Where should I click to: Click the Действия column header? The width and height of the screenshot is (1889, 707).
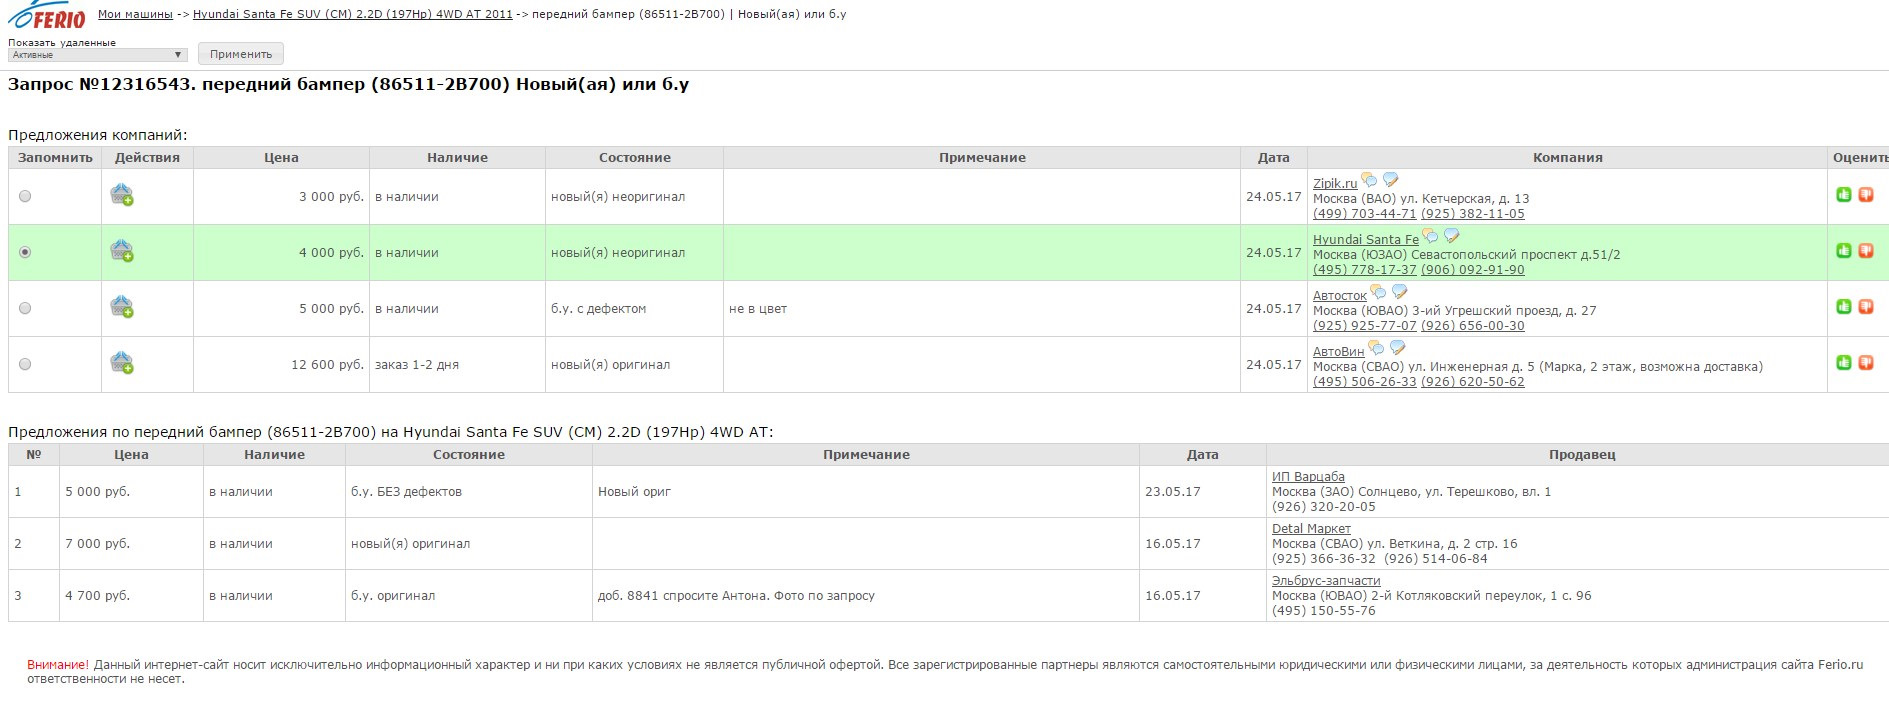point(147,158)
